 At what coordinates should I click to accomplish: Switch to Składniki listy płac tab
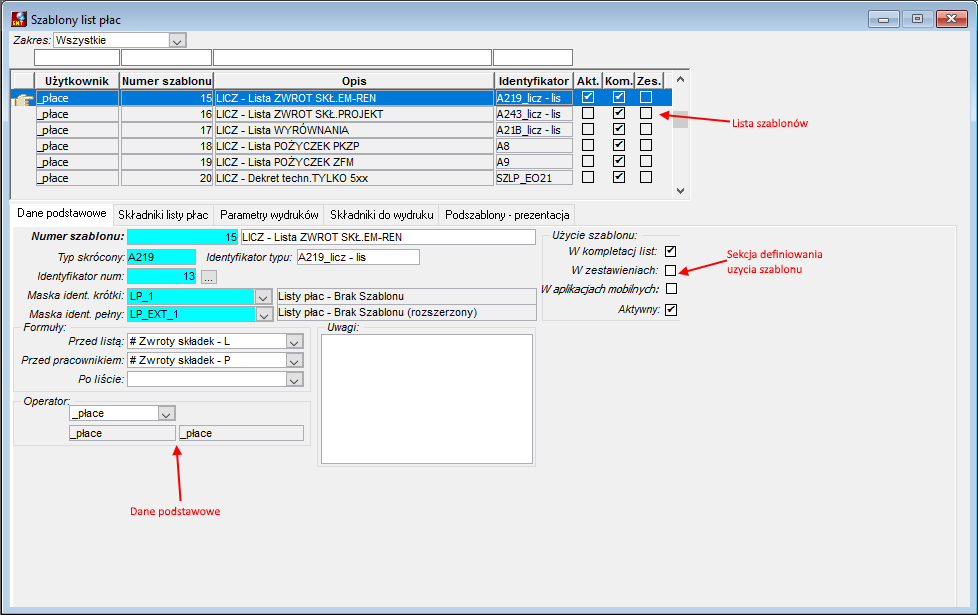click(x=163, y=215)
